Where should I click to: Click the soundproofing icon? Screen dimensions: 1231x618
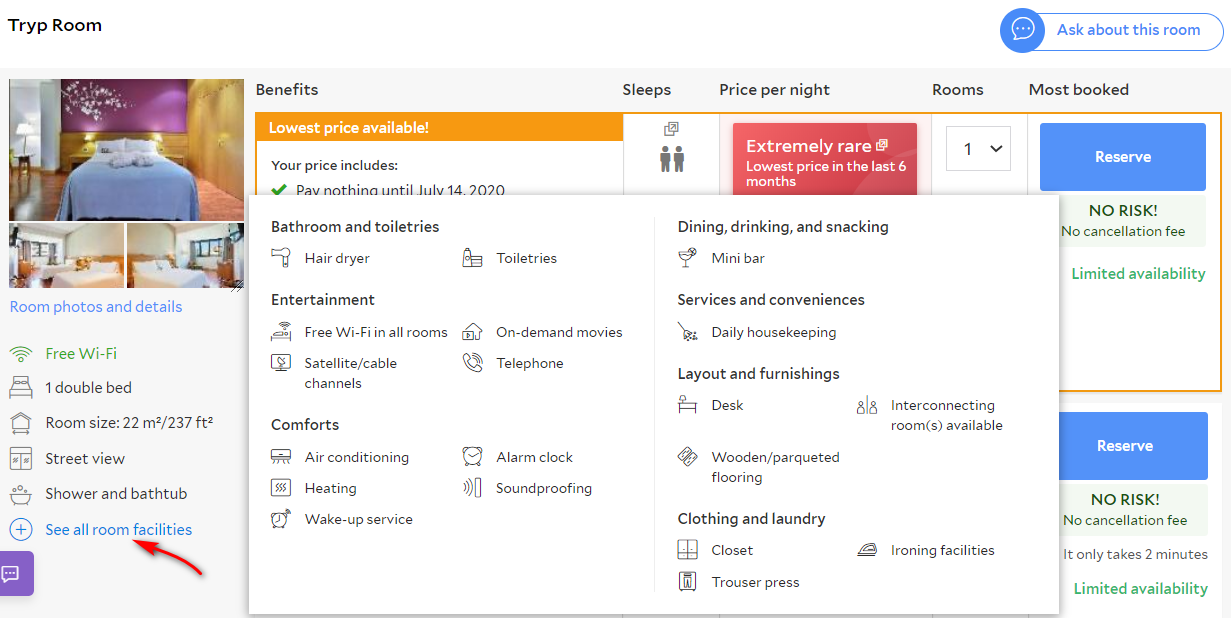[473, 488]
